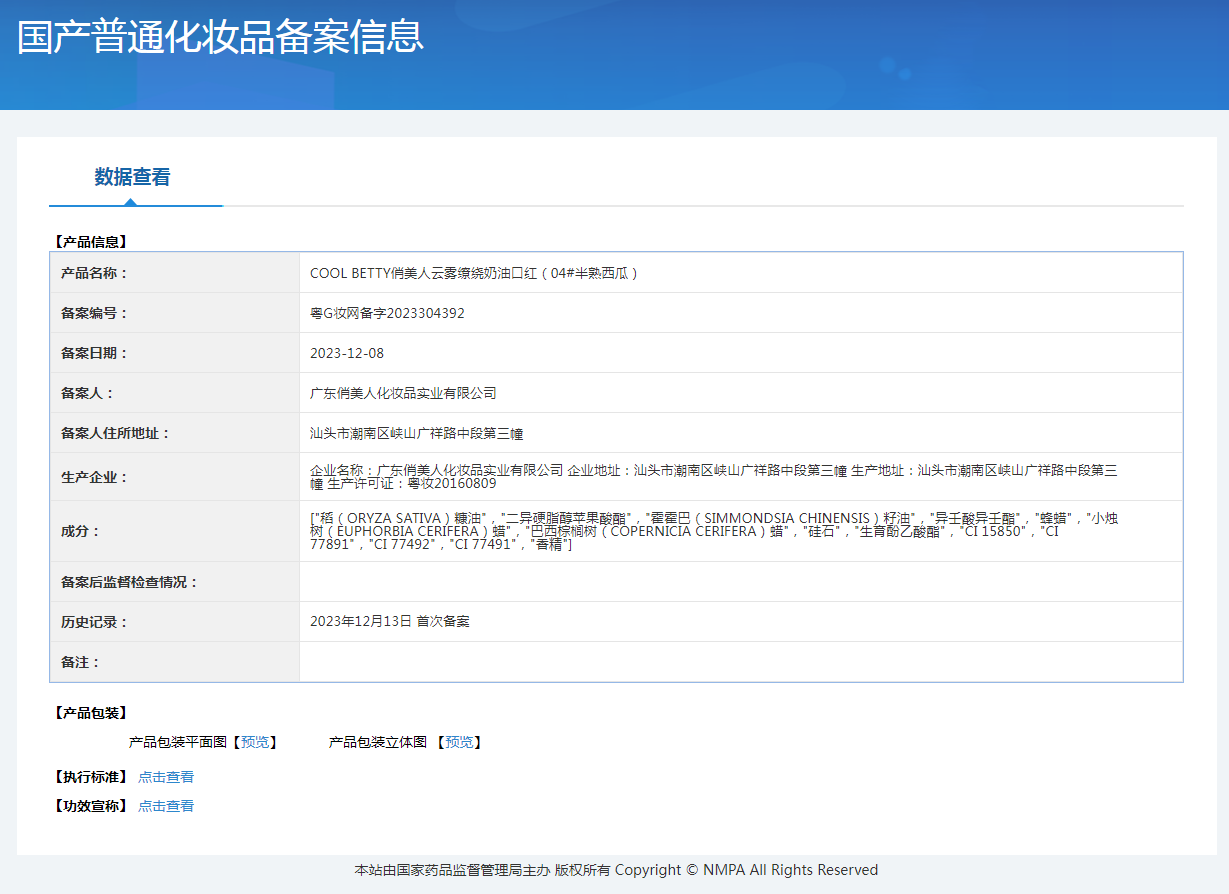Click the 【产品包装】 section heading
Image resolution: width=1229 pixels, height=894 pixels.
point(90,713)
